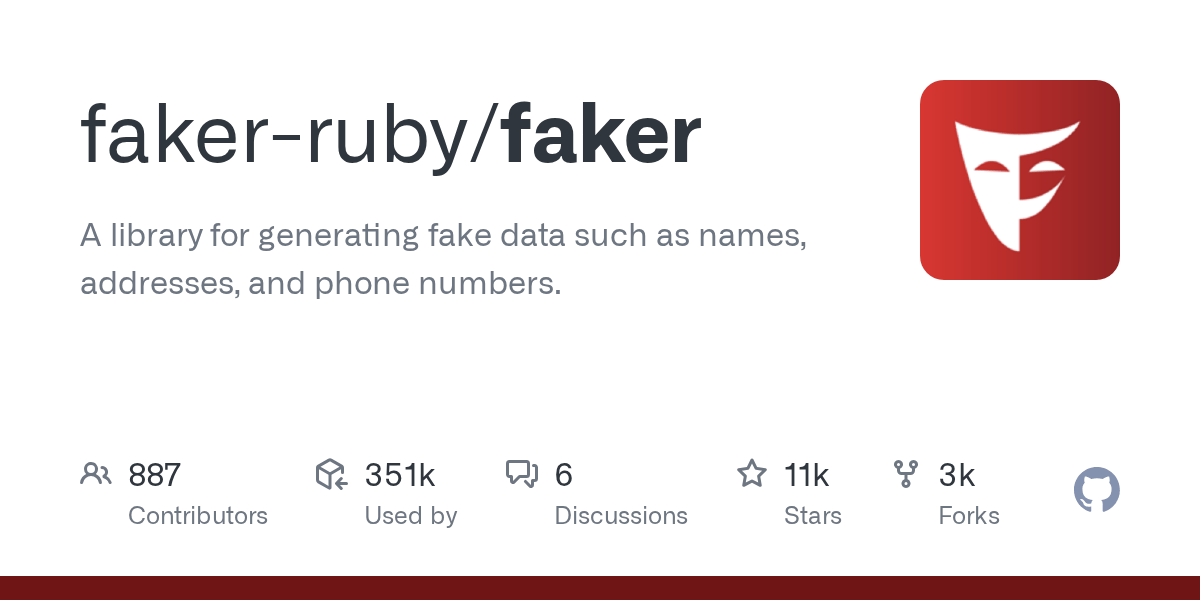Click the 351k used by count
Viewport: 1200px width, 600px height.
click(399, 475)
